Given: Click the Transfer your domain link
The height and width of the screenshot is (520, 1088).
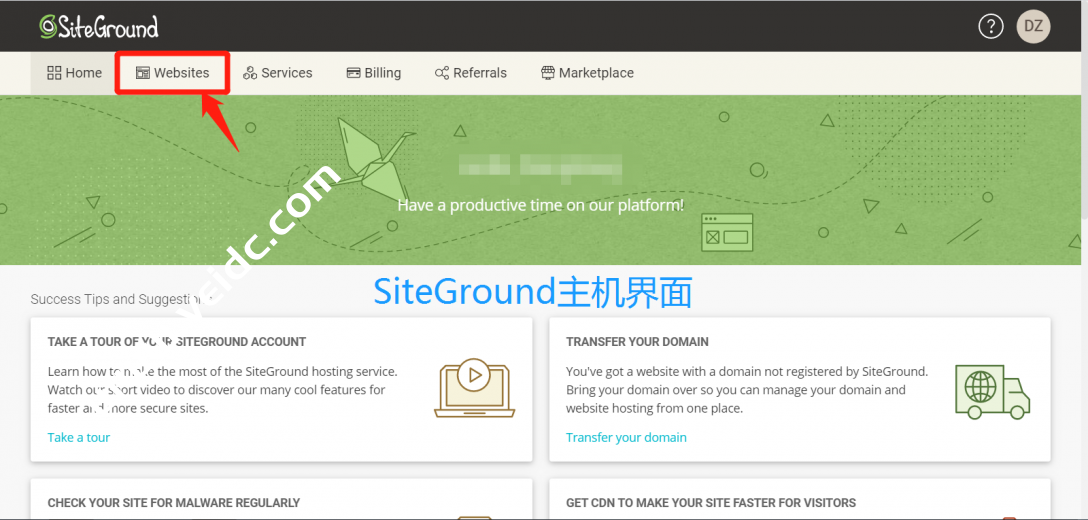Looking at the screenshot, I should click(x=626, y=437).
